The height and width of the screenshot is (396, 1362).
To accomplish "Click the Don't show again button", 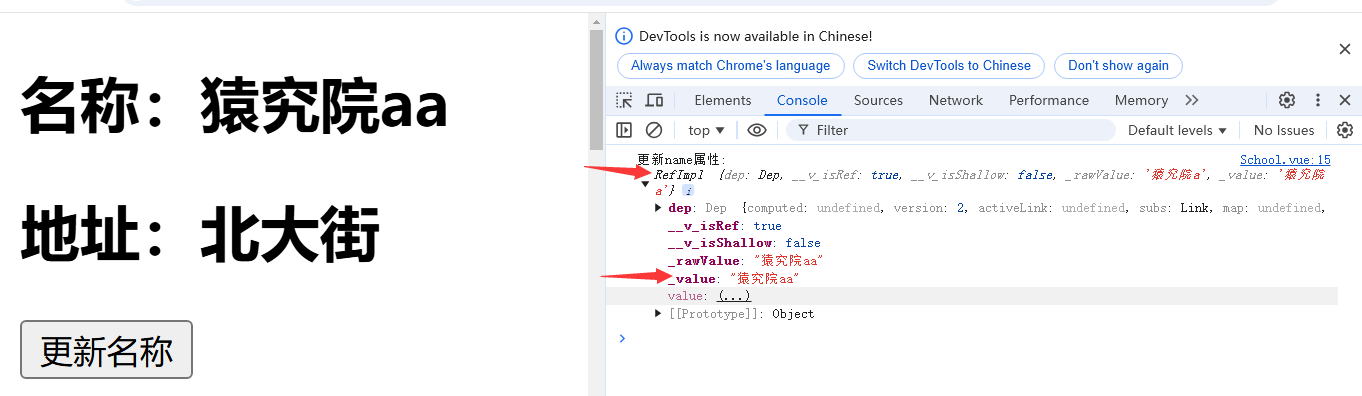I will pos(1118,66).
